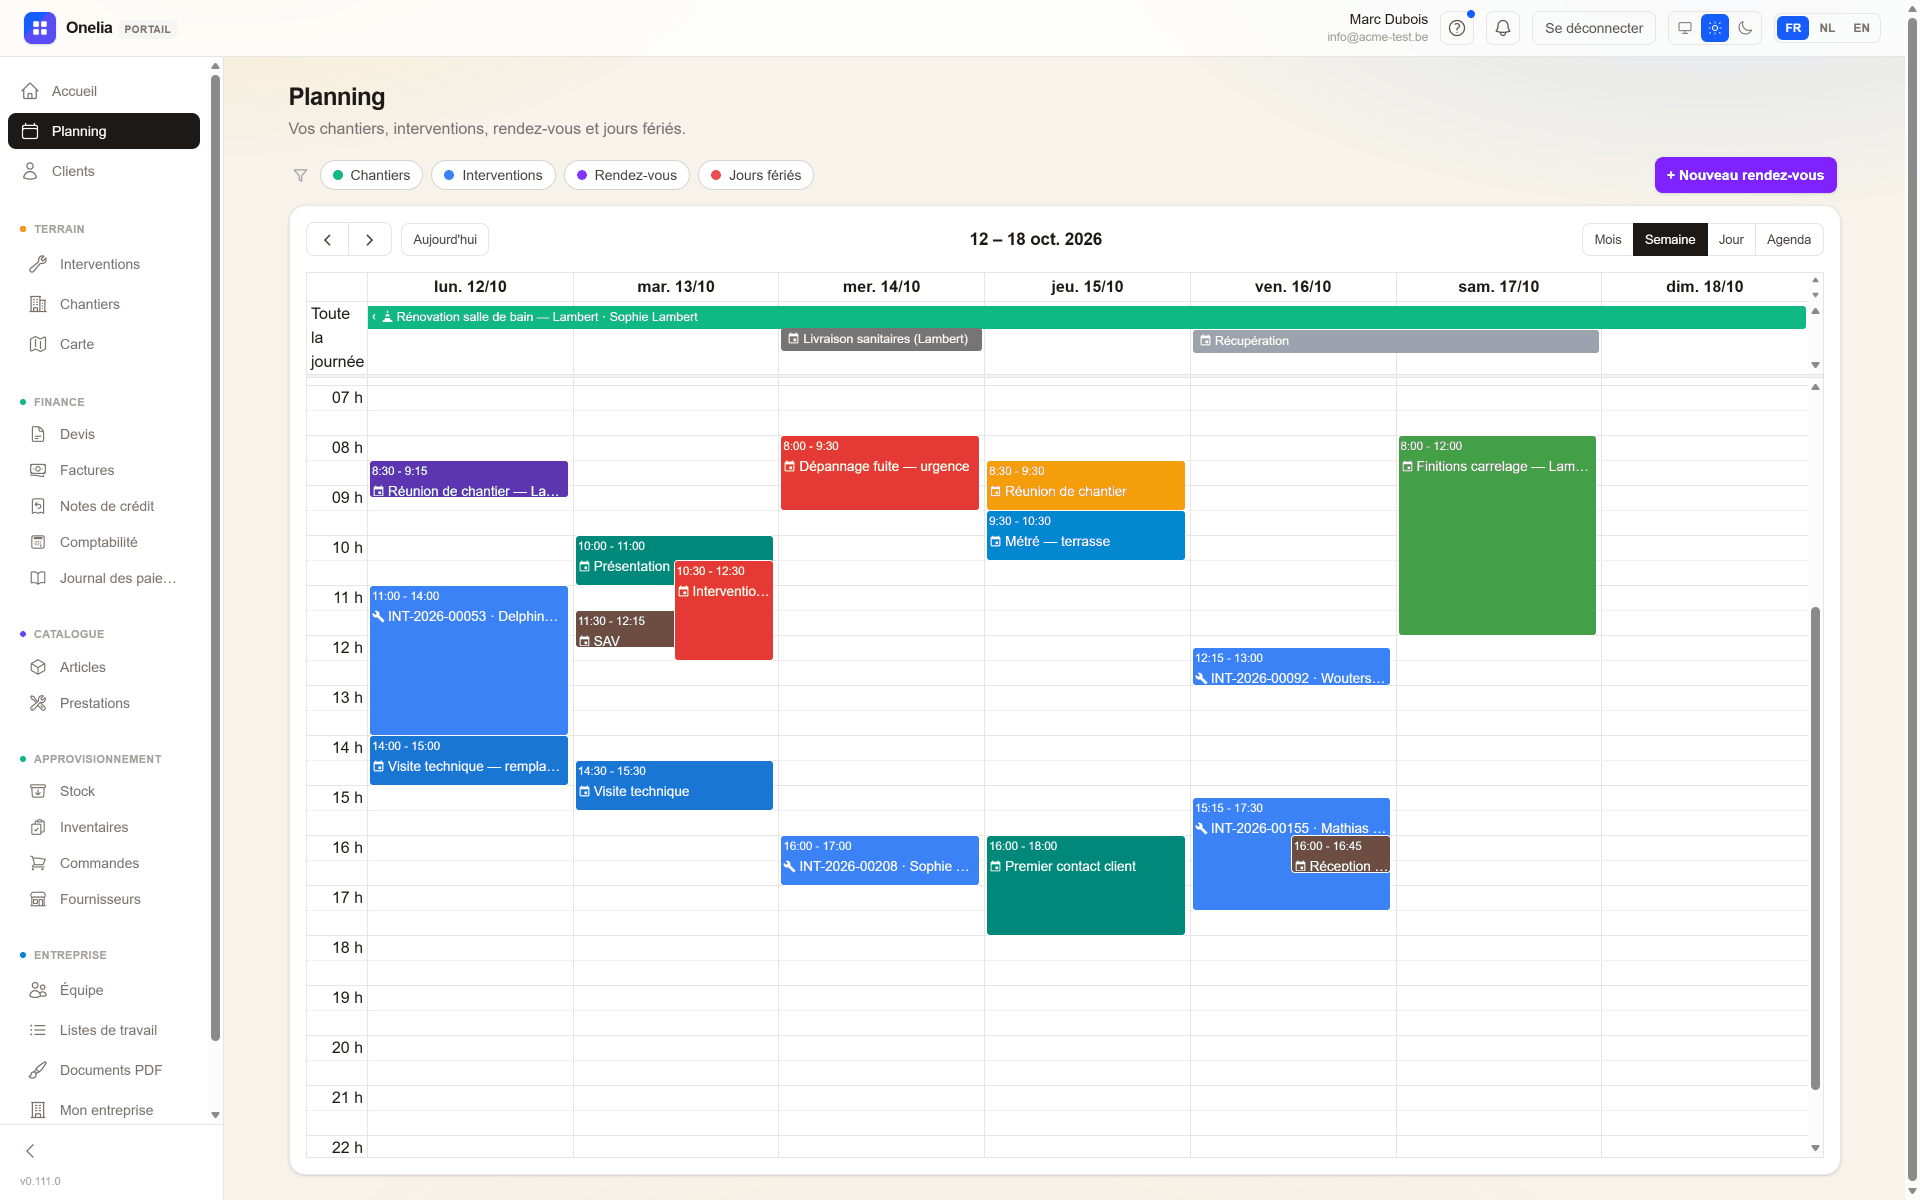Click the Fournisseurs store icon
This screenshot has height=1200, width=1920.
(38, 899)
